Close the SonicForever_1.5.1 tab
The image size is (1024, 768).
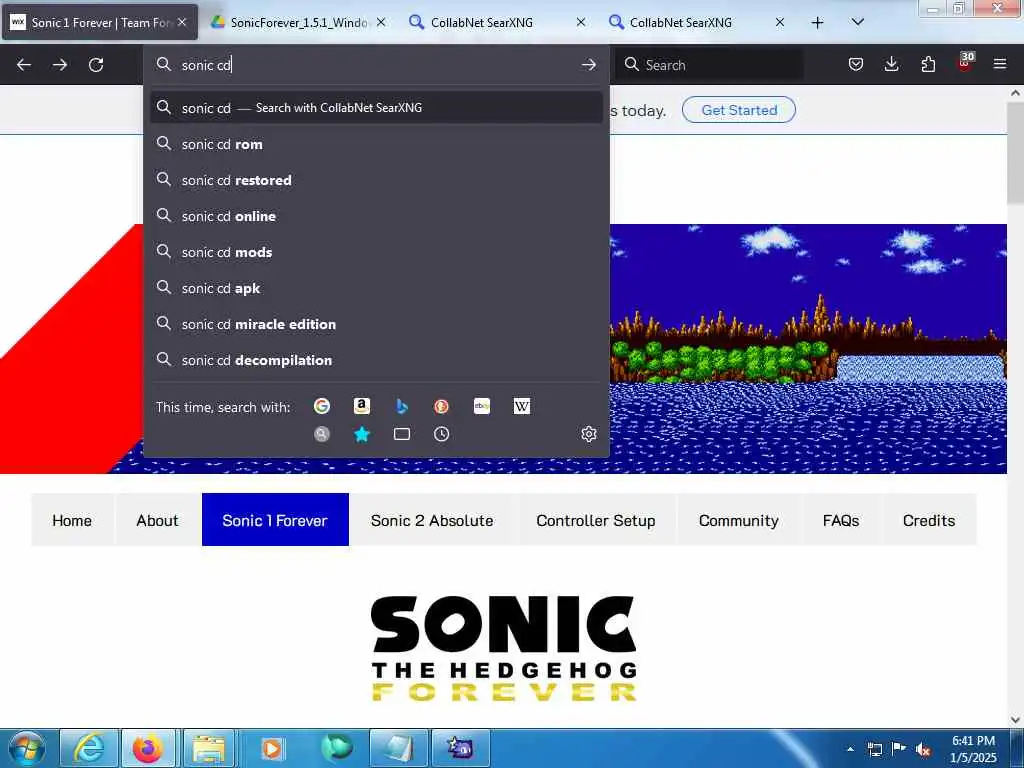(381, 22)
